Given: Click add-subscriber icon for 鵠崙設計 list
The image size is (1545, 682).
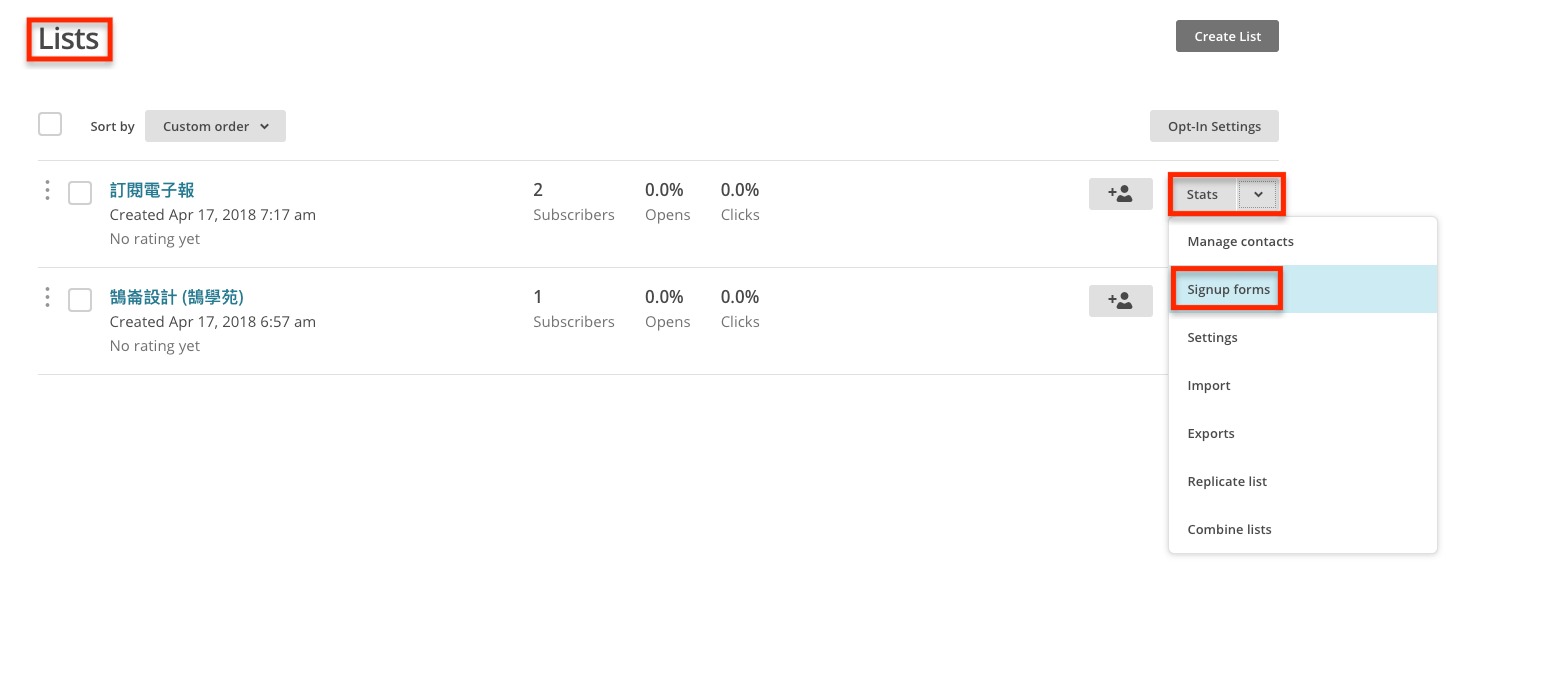Looking at the screenshot, I should [x=1120, y=301].
